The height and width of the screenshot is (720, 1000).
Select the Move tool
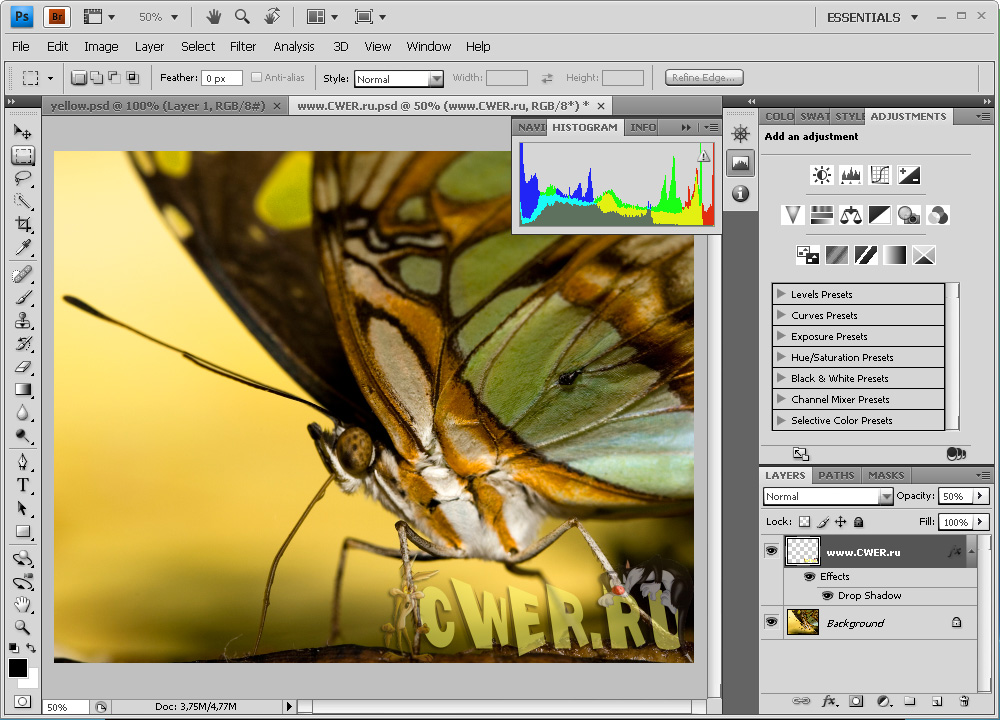click(x=22, y=132)
